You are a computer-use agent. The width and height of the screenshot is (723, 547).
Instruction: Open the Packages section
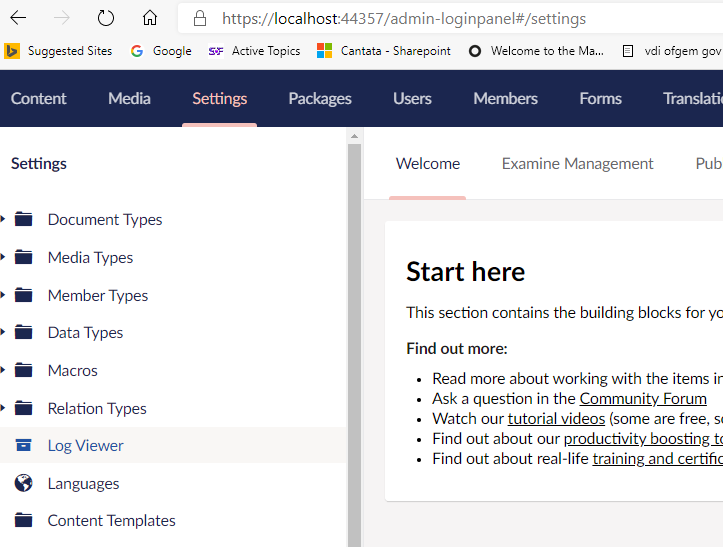click(320, 98)
